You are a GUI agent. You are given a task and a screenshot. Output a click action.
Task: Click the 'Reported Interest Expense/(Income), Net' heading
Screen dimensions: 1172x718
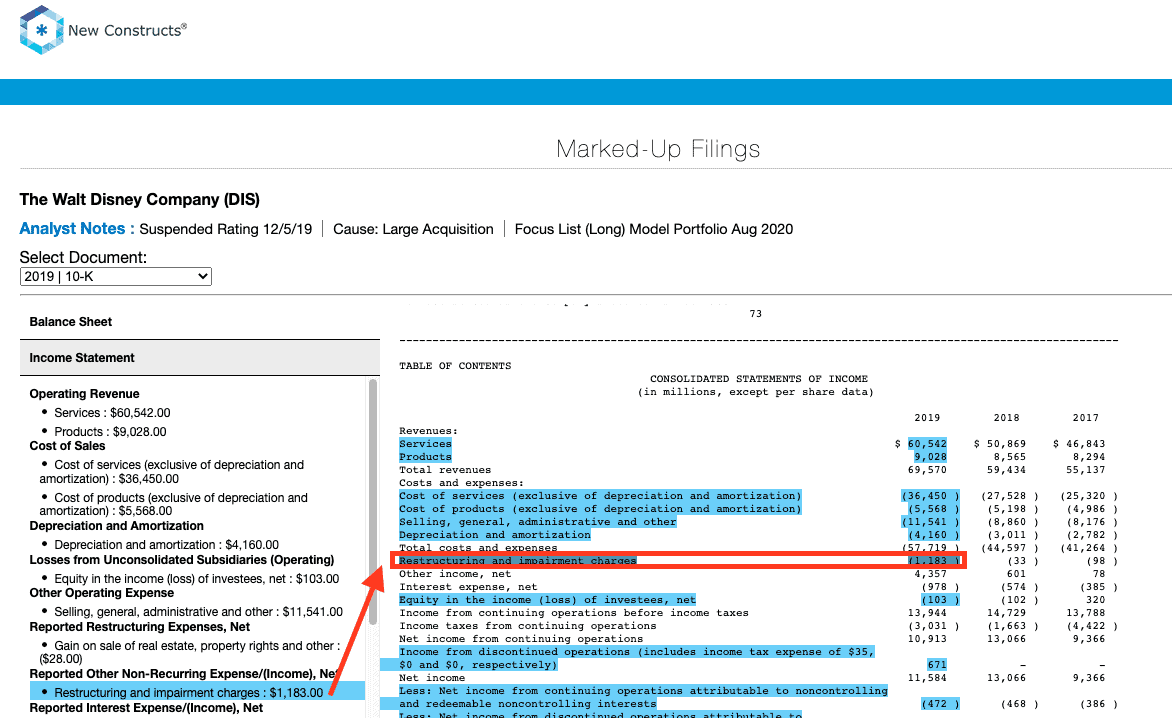click(x=146, y=708)
